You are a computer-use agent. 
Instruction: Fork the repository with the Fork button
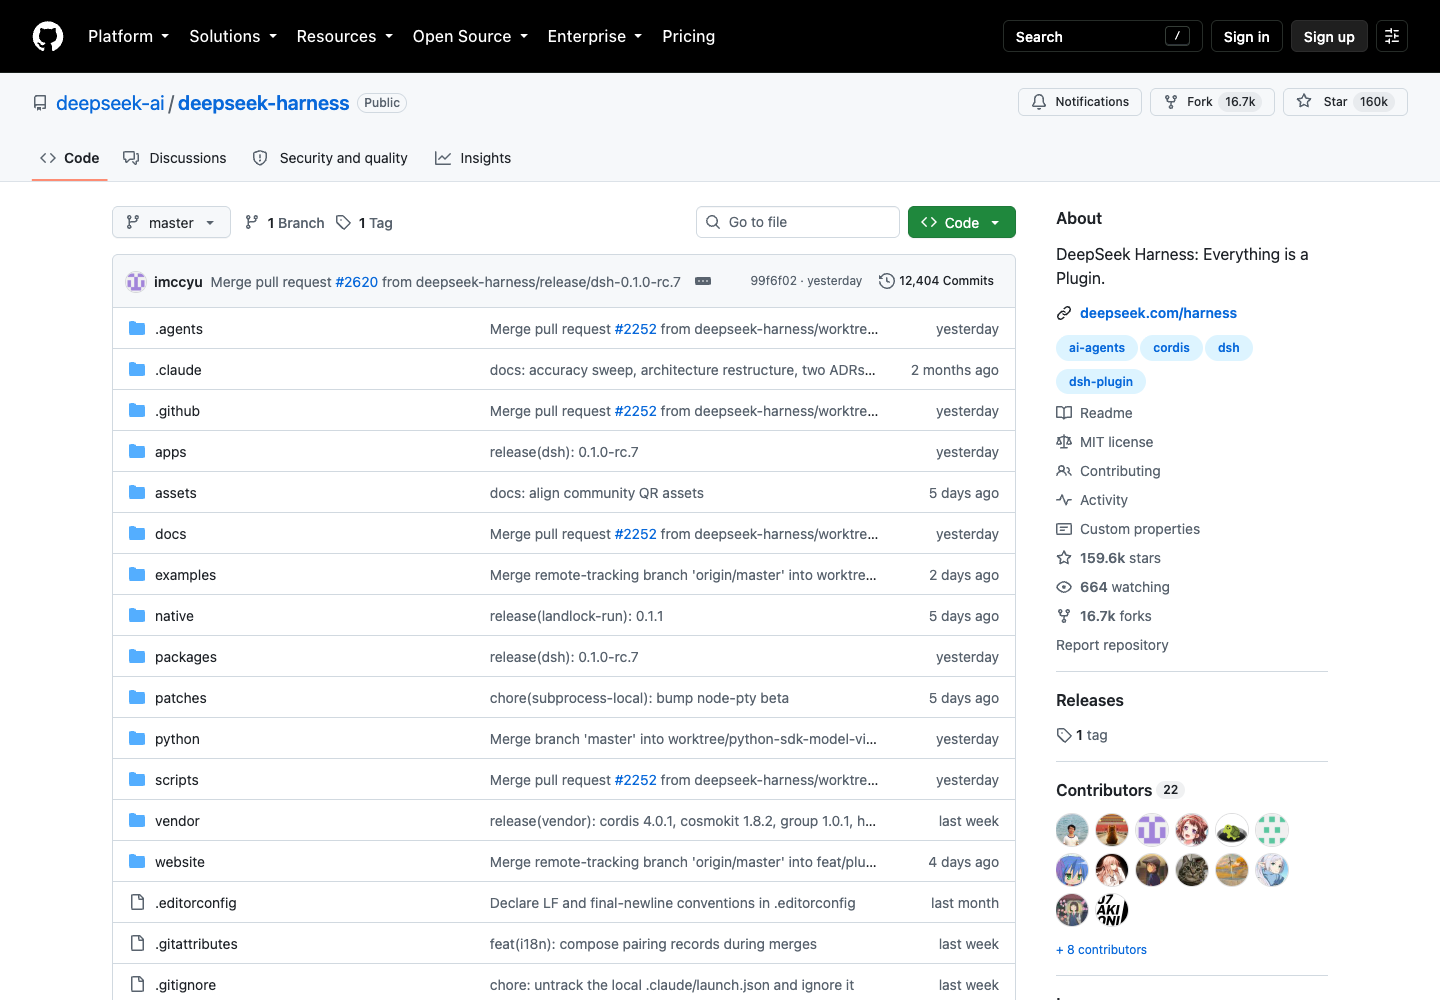point(1212,102)
